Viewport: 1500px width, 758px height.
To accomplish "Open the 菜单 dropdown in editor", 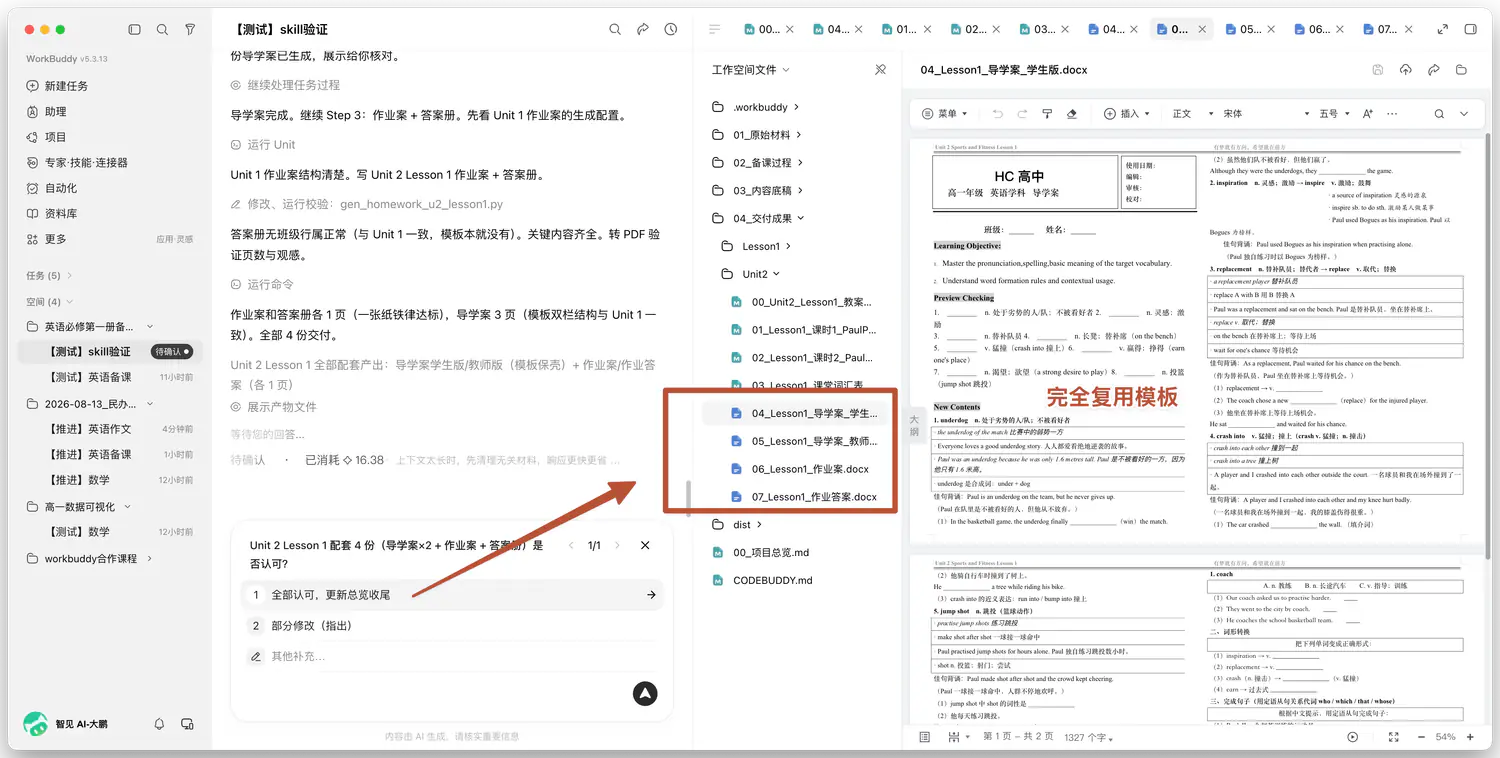I will click(944, 114).
